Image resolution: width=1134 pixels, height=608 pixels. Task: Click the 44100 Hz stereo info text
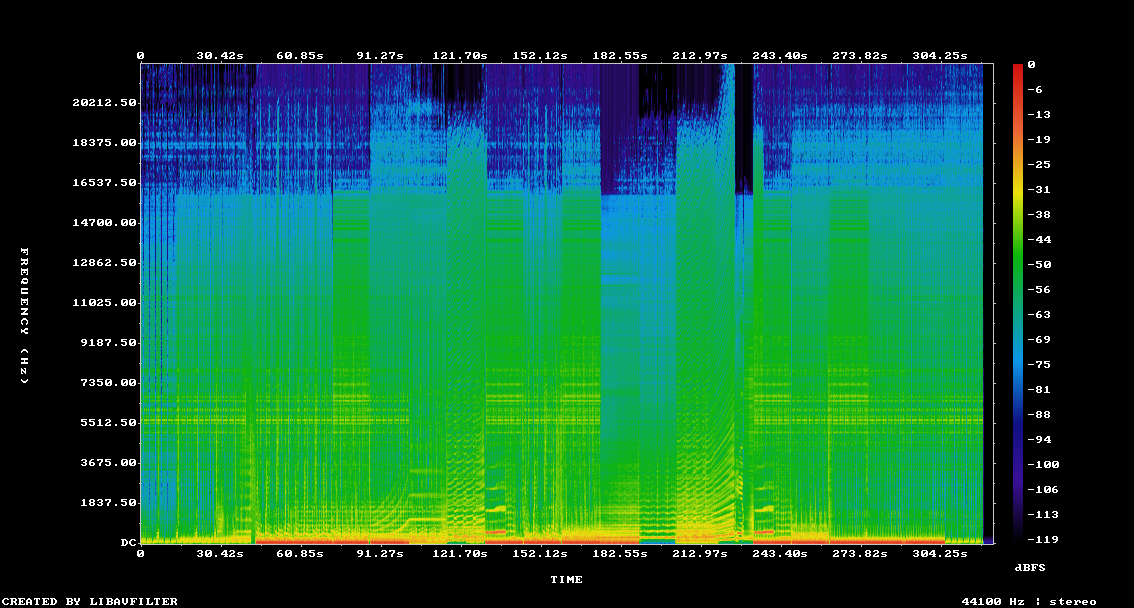pos(1029,601)
